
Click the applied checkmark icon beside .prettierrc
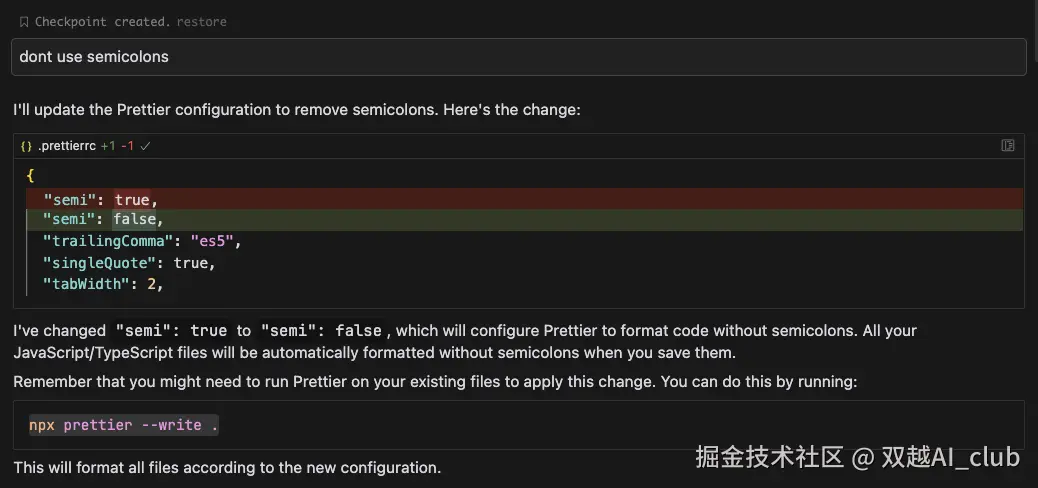(146, 146)
